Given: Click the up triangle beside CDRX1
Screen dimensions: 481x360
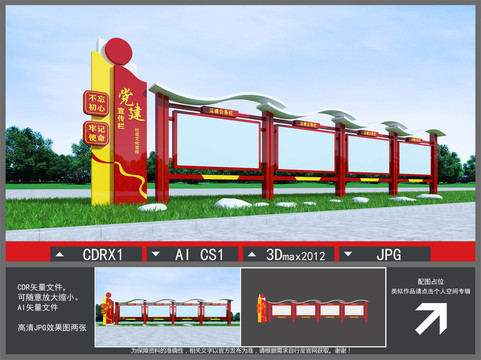Looking at the screenshot, I should [60, 254].
